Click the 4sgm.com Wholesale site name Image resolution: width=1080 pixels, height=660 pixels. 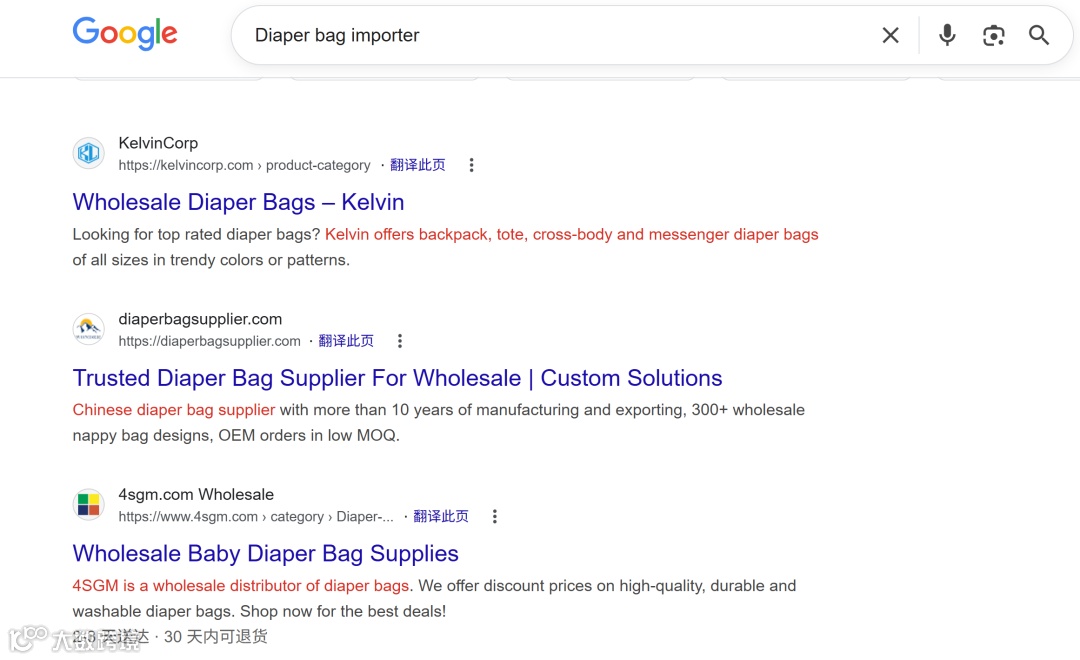196,495
